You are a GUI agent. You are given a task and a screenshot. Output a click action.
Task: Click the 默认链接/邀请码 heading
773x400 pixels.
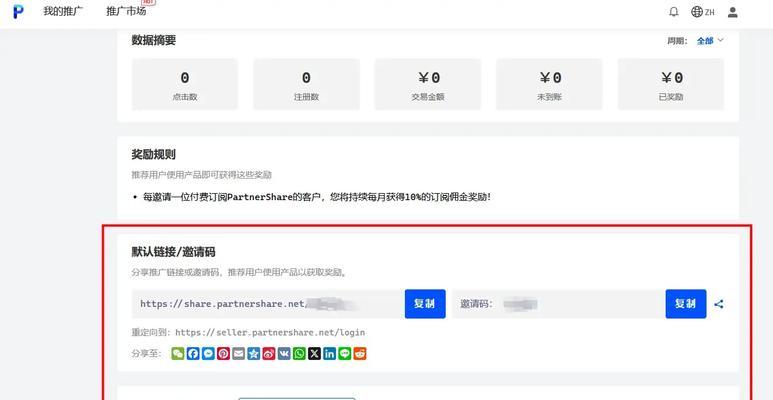(174, 252)
